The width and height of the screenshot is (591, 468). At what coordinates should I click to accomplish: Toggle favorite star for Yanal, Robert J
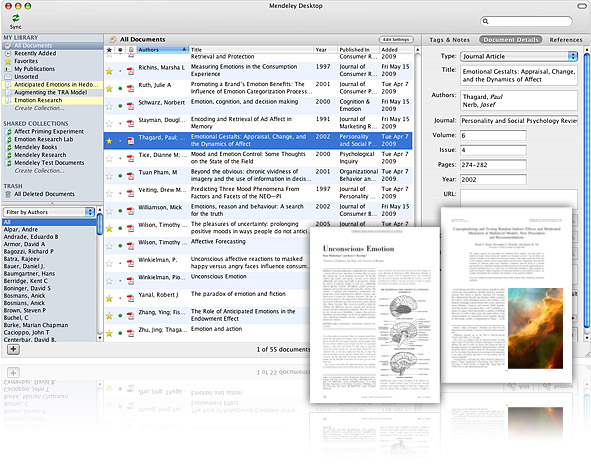click(109, 298)
